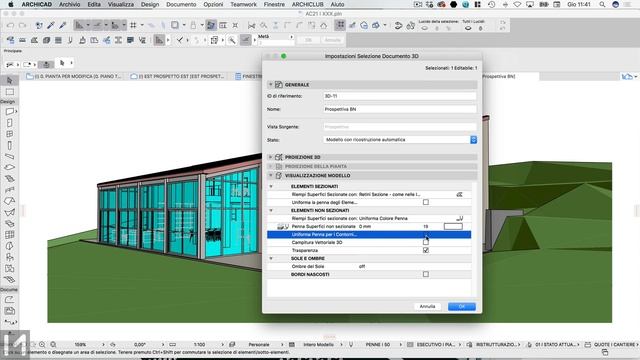Collapse the Elementi Non Sezionati group
This screenshot has height=360, width=640.
[x=271, y=211]
